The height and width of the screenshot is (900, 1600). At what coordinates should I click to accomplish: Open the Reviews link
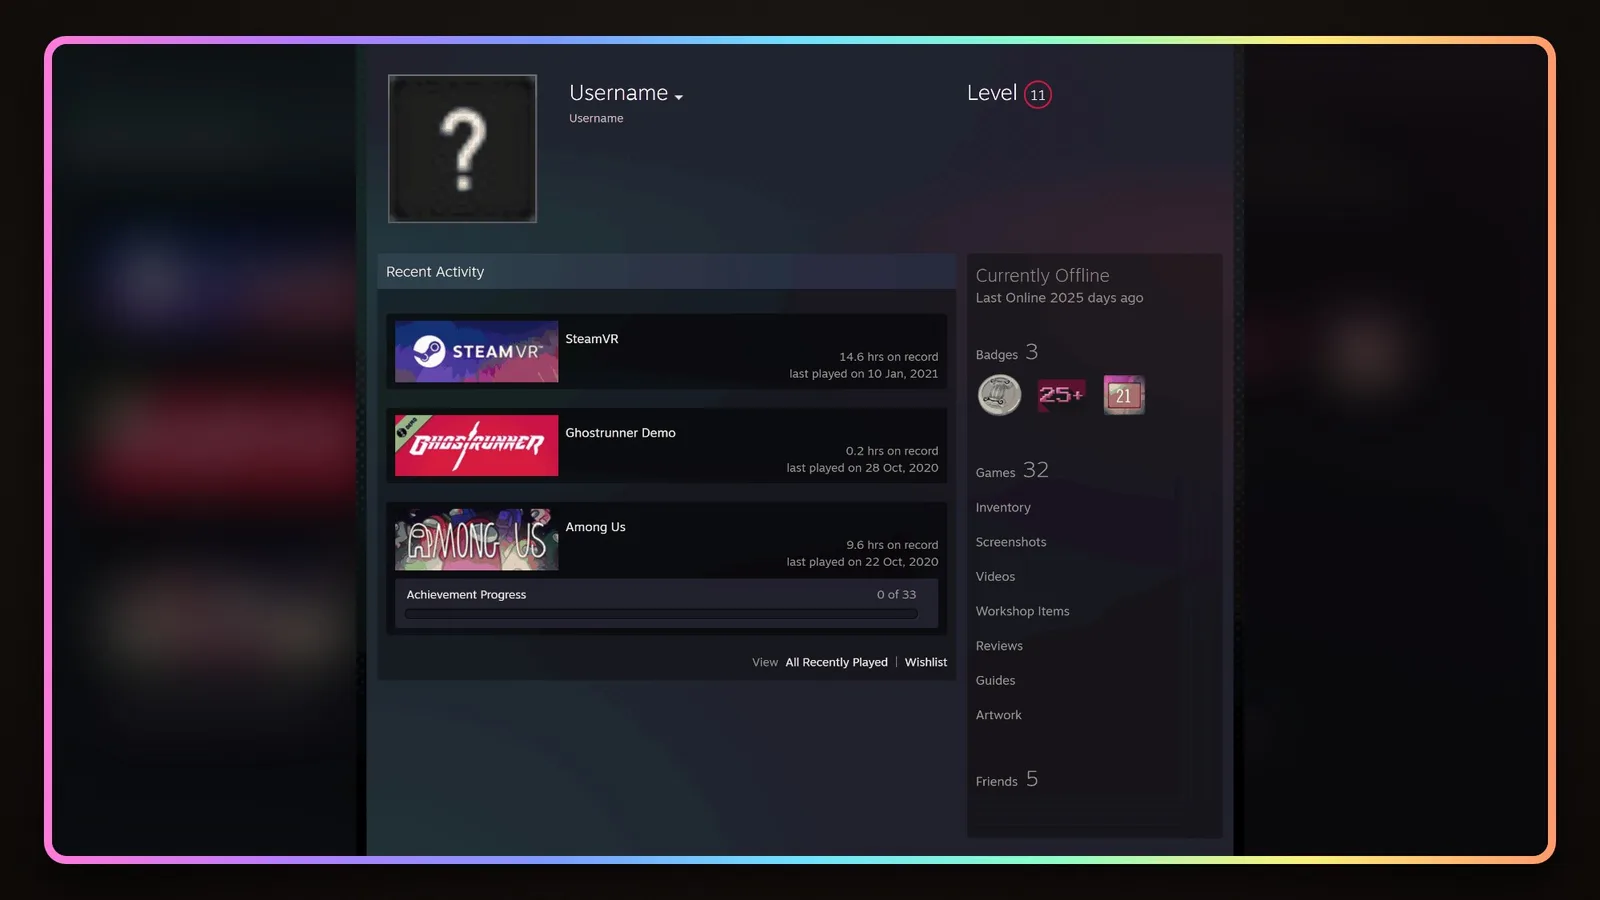[x=999, y=646]
